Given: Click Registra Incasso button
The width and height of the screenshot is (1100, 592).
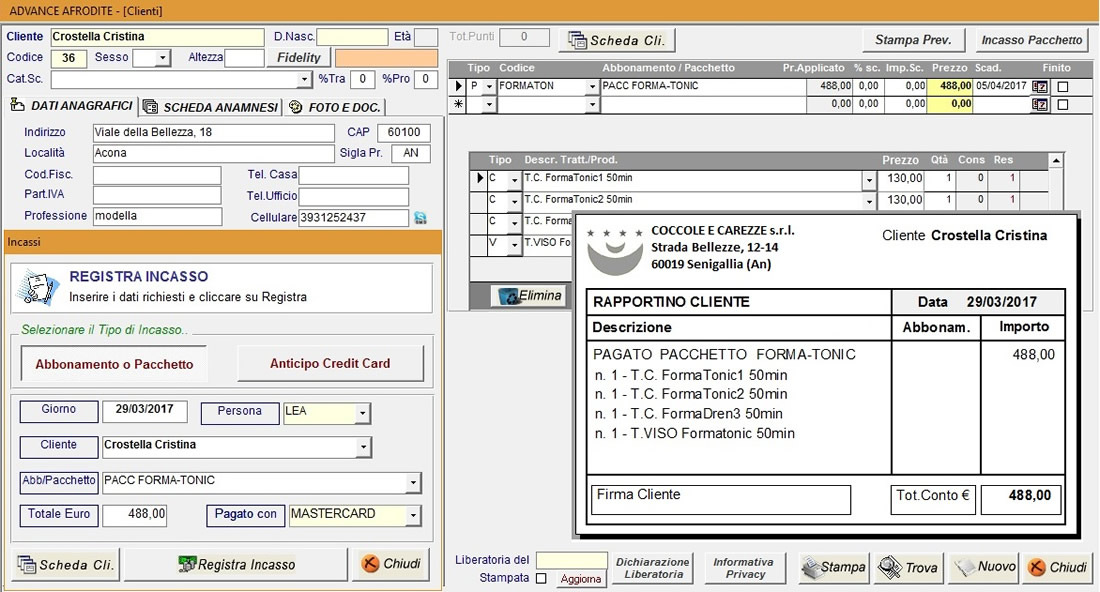Looking at the screenshot, I should point(236,564).
